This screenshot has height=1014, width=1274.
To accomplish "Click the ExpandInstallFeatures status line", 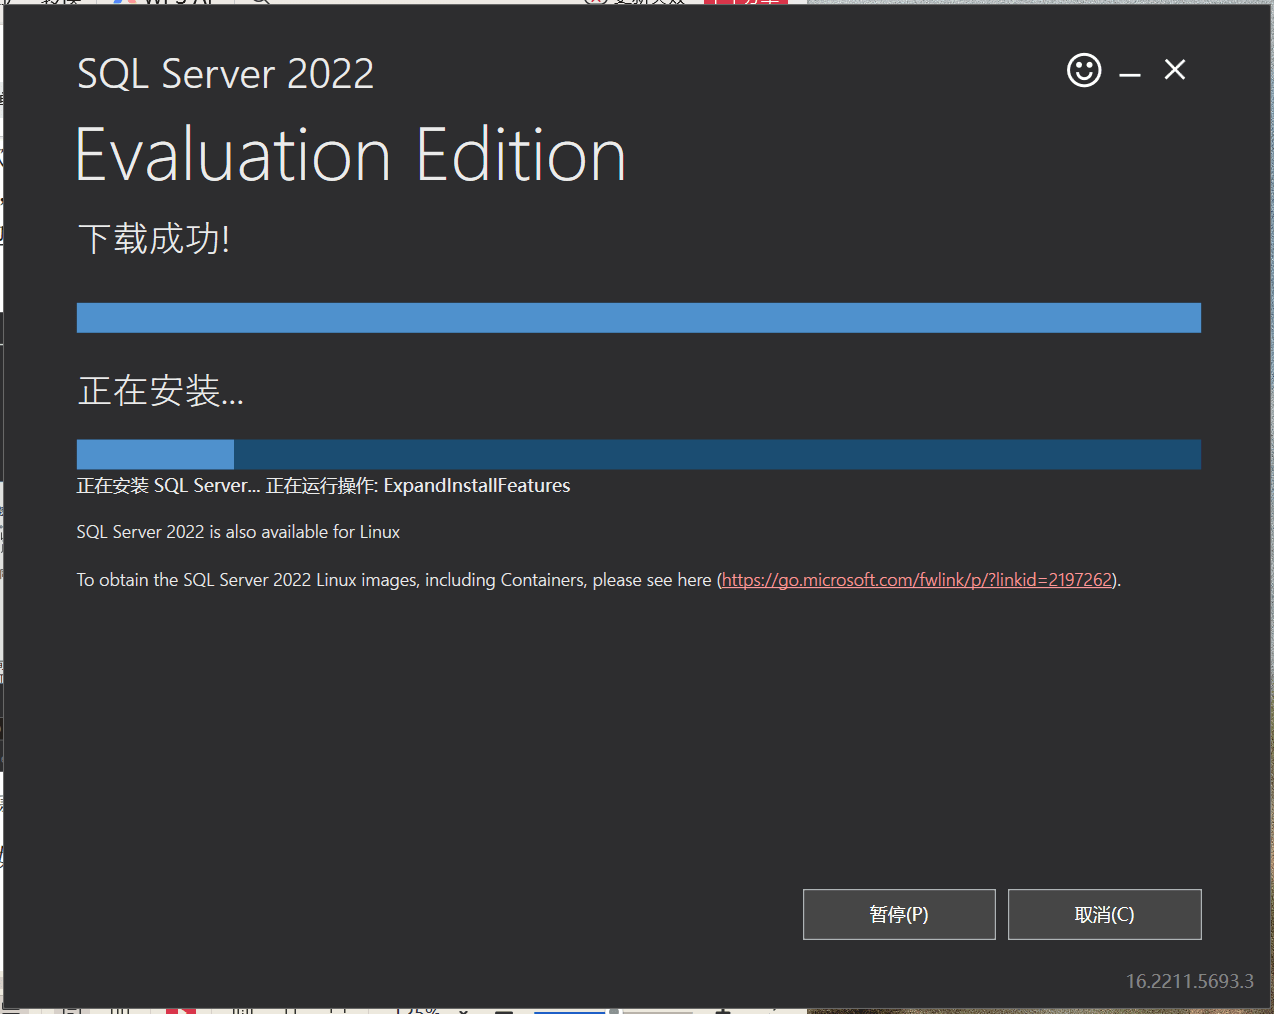I will click(x=323, y=486).
